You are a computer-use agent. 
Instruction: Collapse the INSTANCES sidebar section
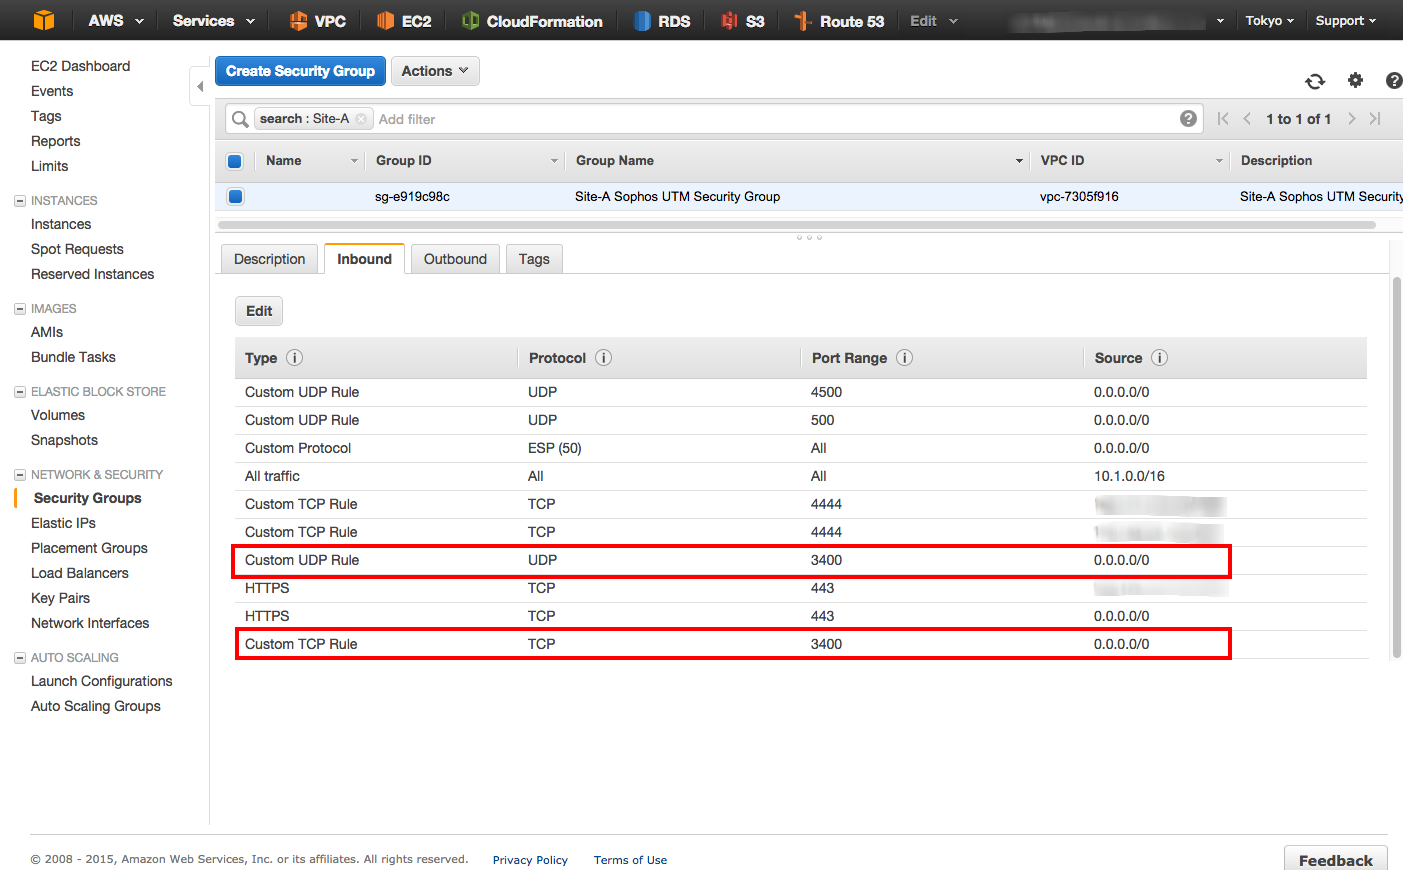pyautogui.click(x=19, y=201)
